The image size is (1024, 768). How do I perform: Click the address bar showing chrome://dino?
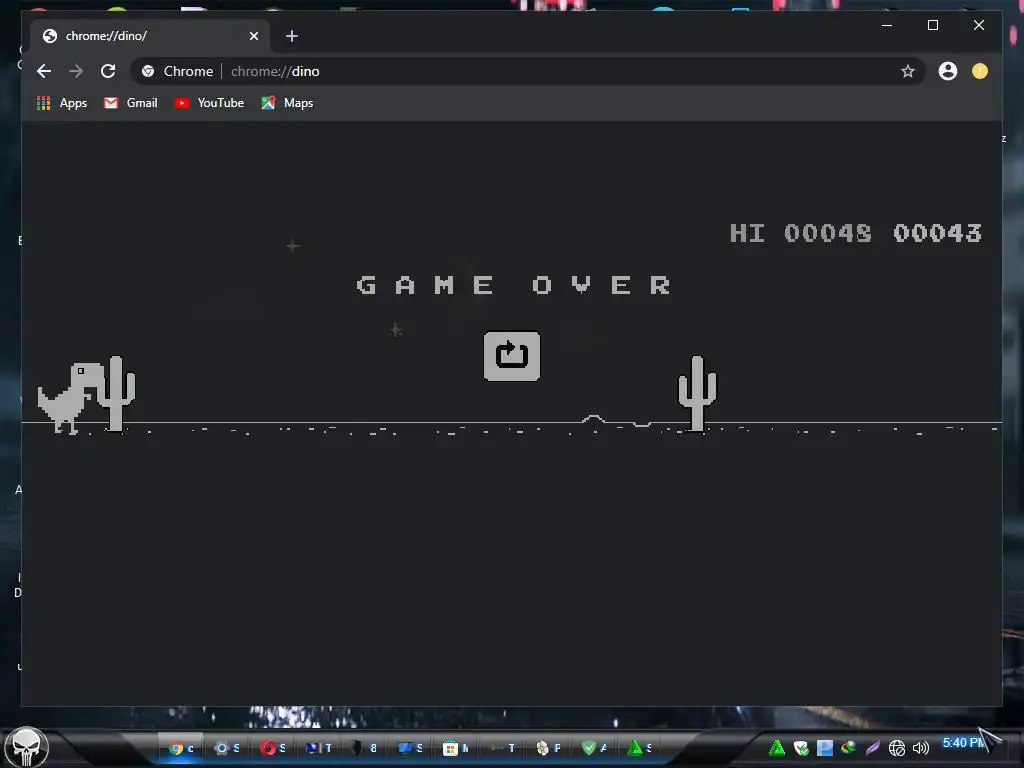(529, 71)
